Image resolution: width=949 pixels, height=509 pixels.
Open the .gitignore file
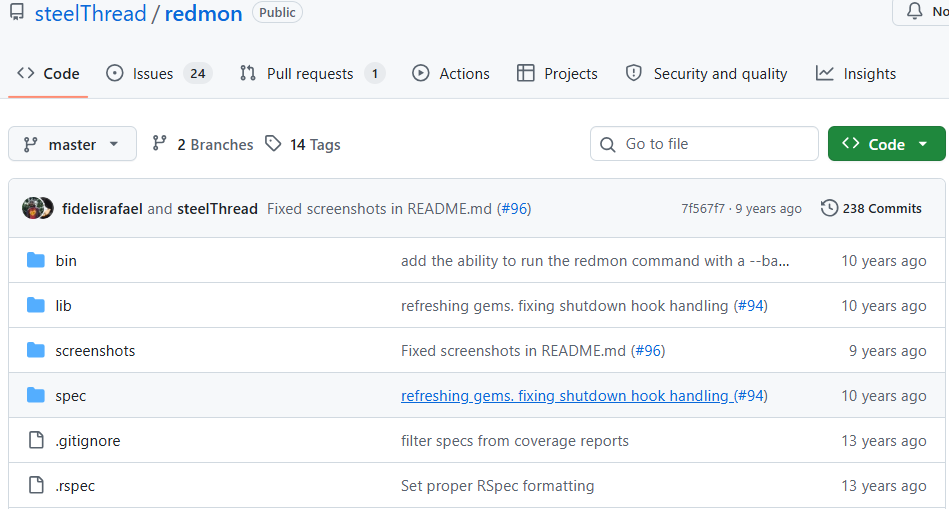(88, 441)
